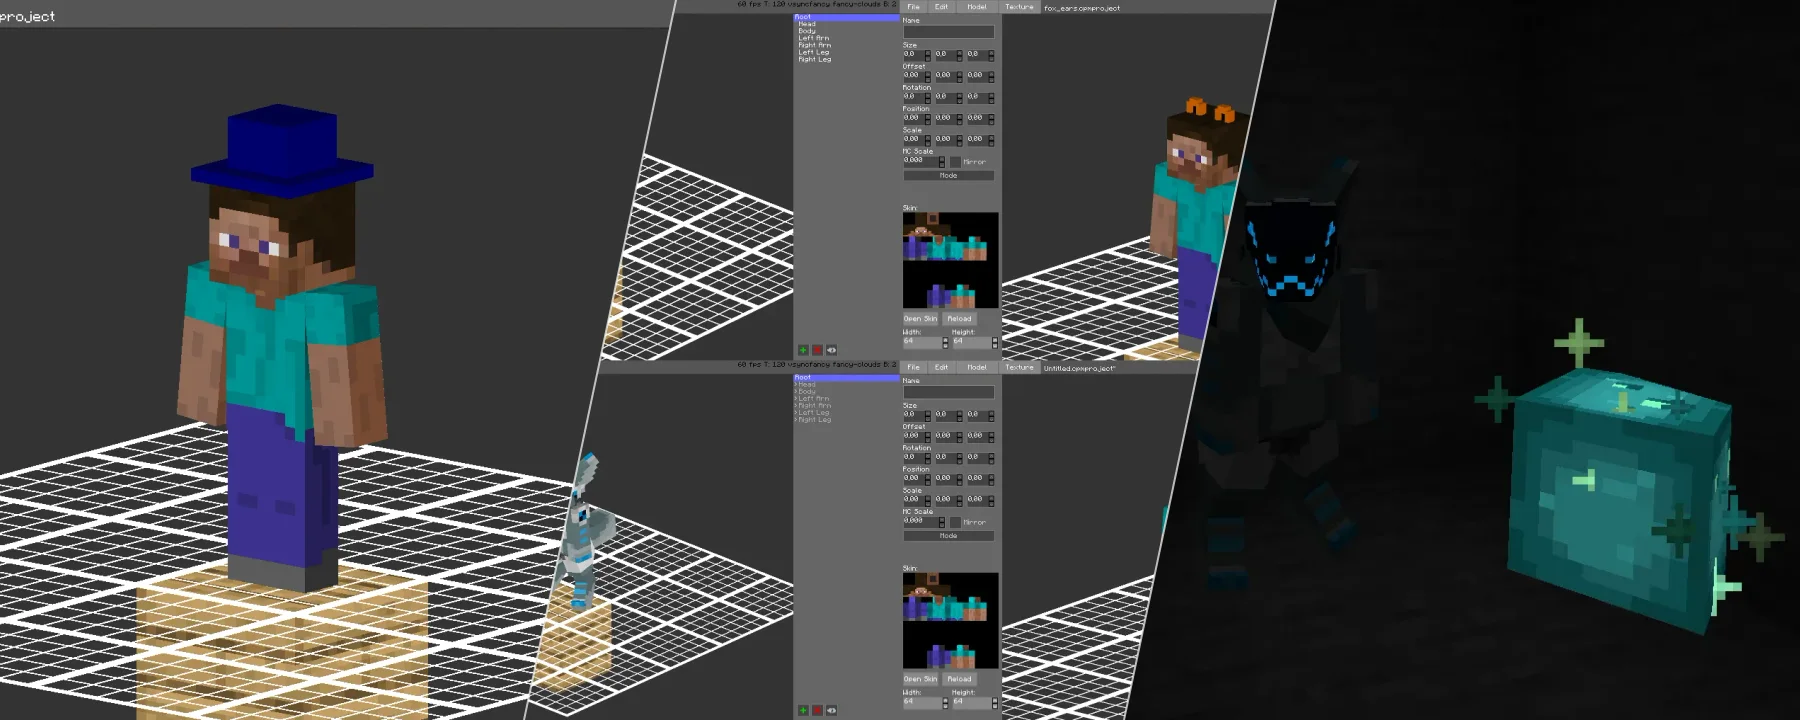Viewport: 1800px width, 720px height.
Task: Enable Mirror checkbox in fox_ears editor
Action: click(x=955, y=161)
